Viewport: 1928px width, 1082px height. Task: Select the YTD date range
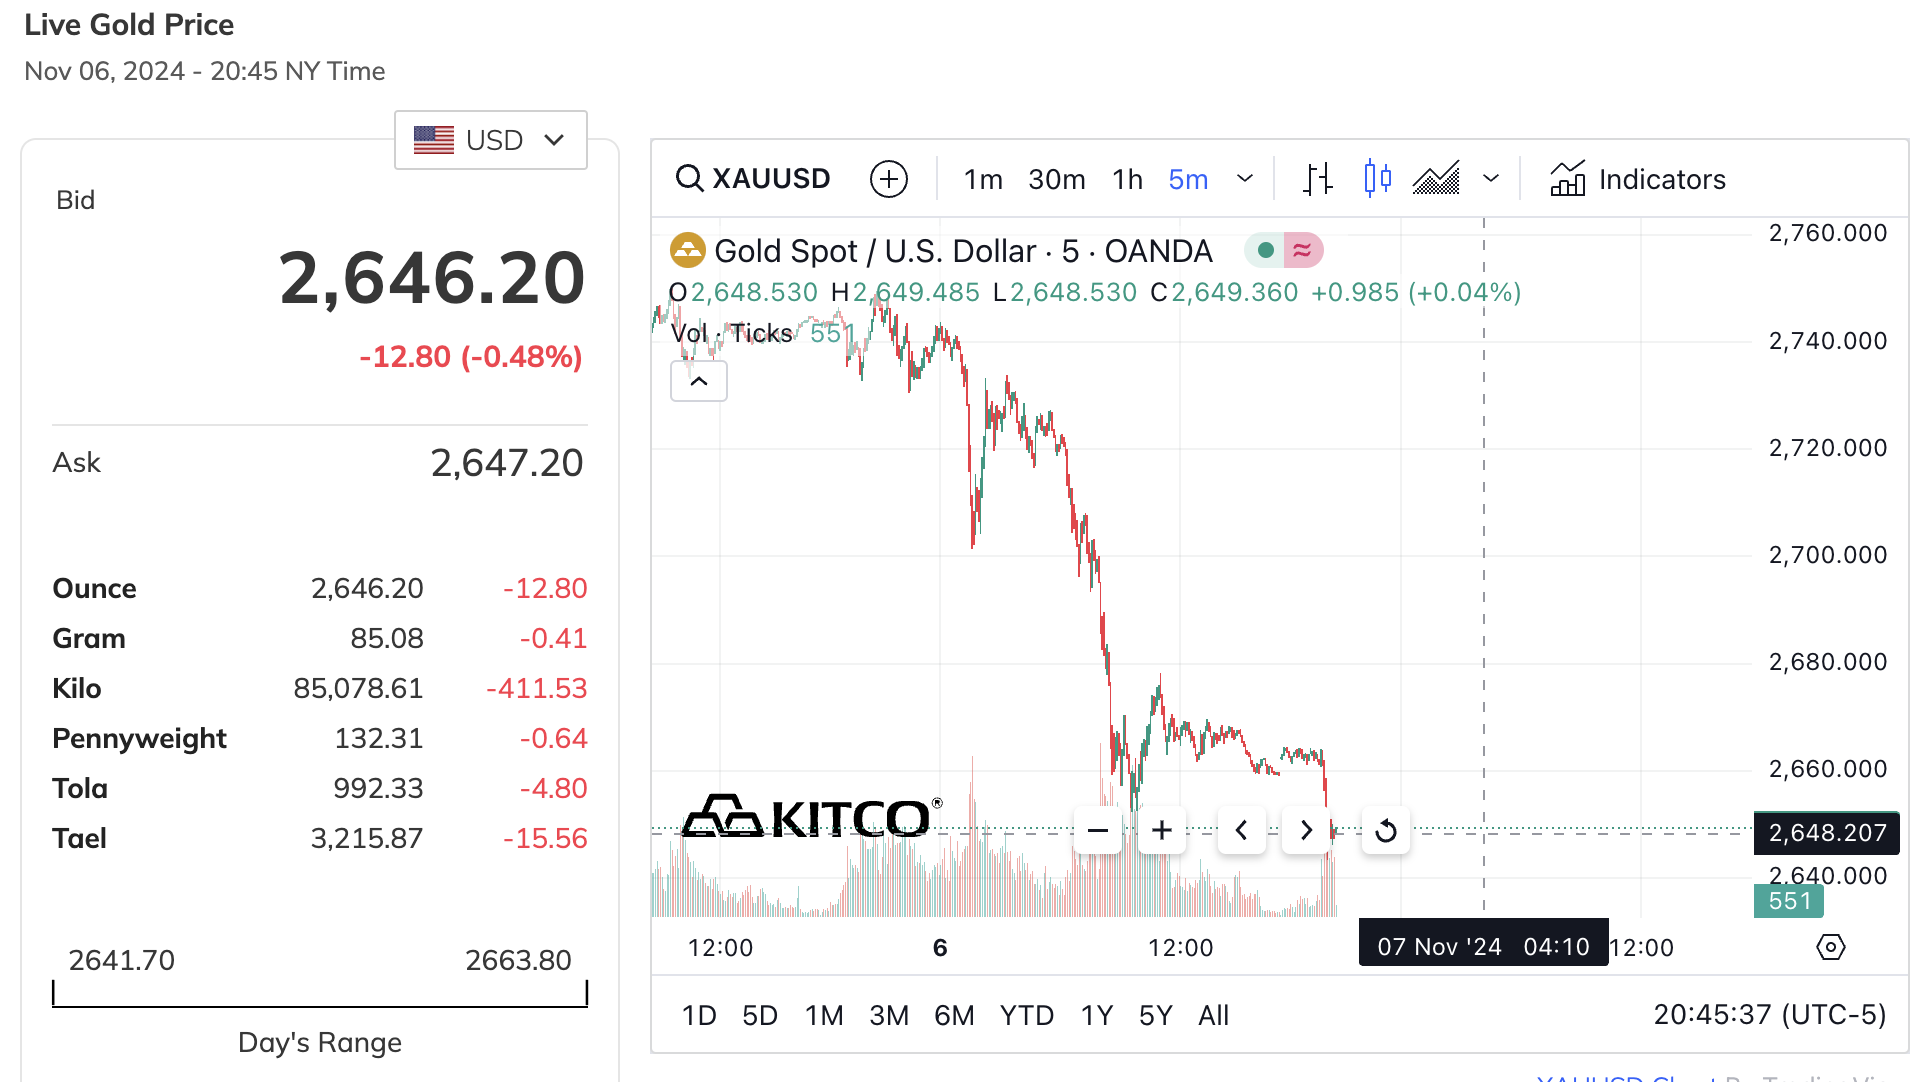(1026, 1015)
